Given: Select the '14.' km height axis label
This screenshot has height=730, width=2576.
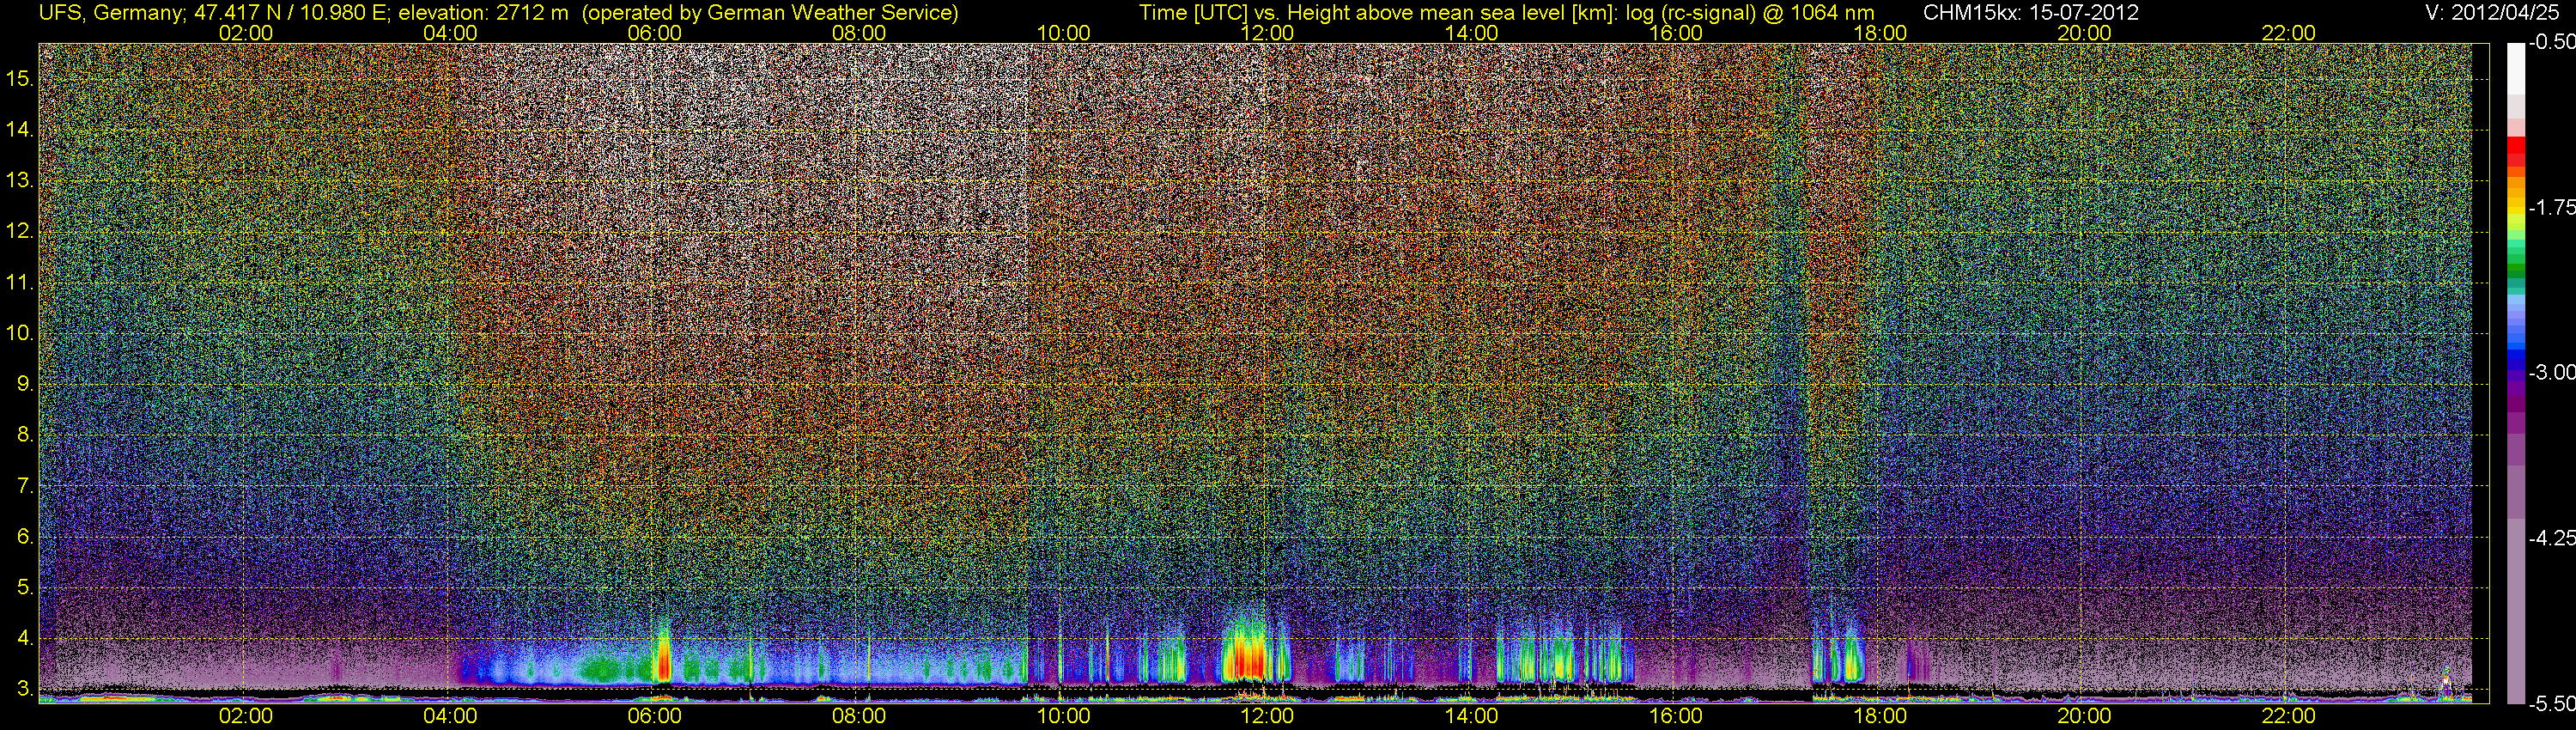Looking at the screenshot, I should (21, 129).
